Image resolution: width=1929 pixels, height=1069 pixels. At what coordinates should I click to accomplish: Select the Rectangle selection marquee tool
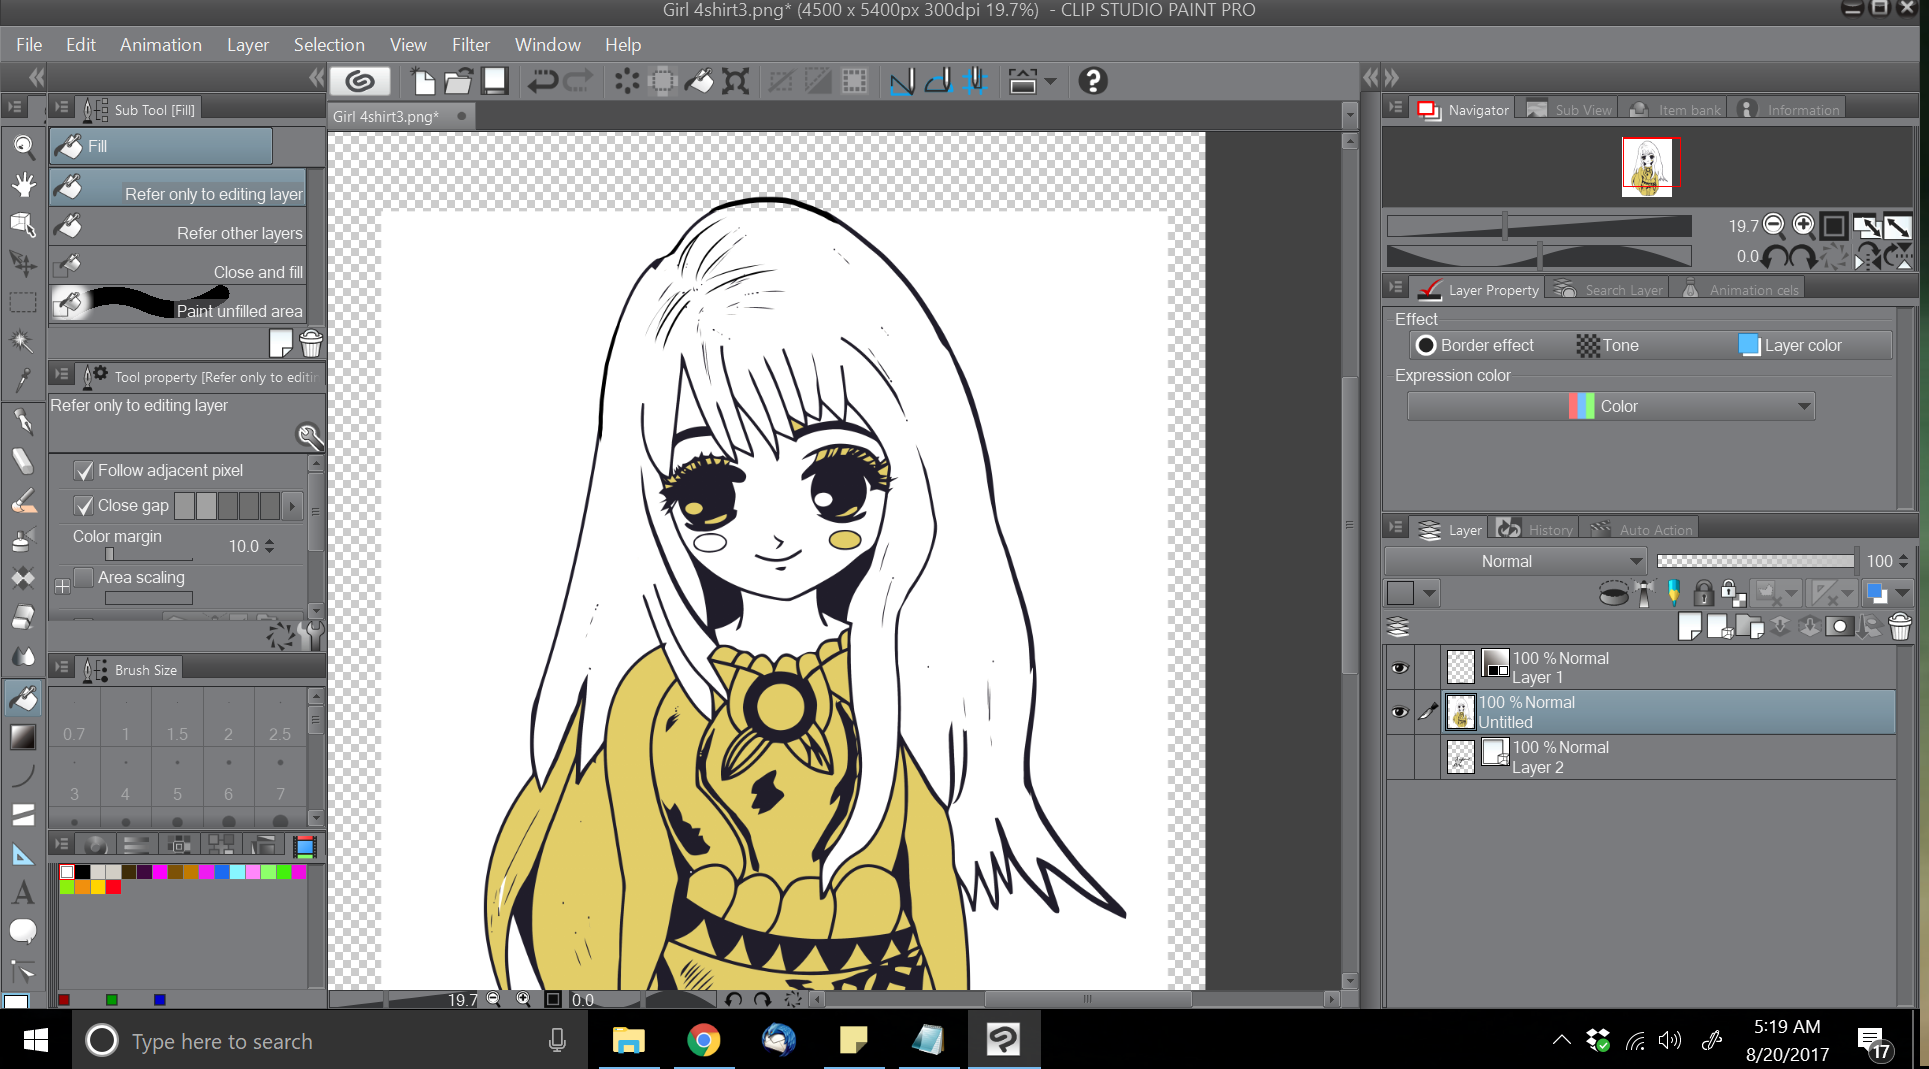point(23,302)
